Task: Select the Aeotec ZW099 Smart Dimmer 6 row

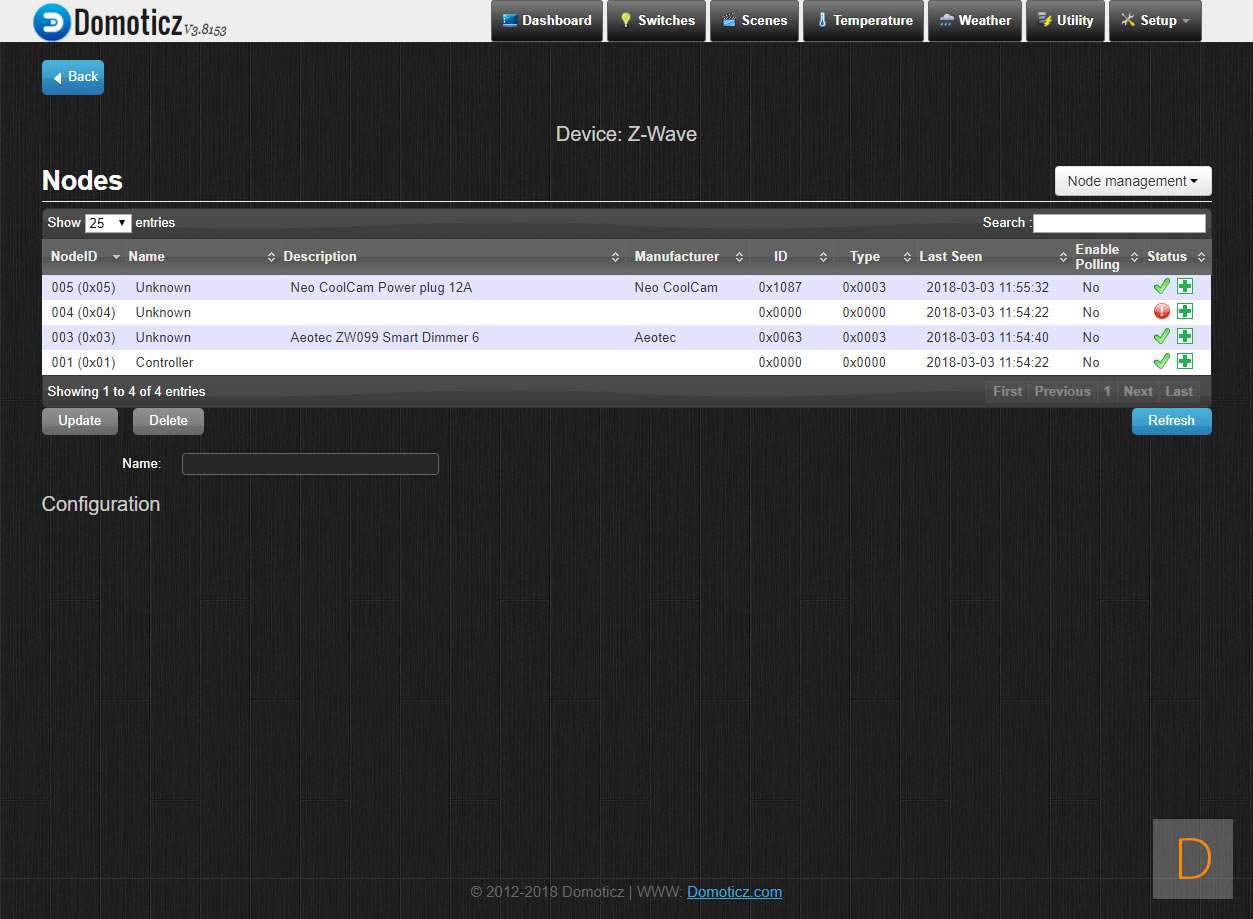Action: coord(384,337)
